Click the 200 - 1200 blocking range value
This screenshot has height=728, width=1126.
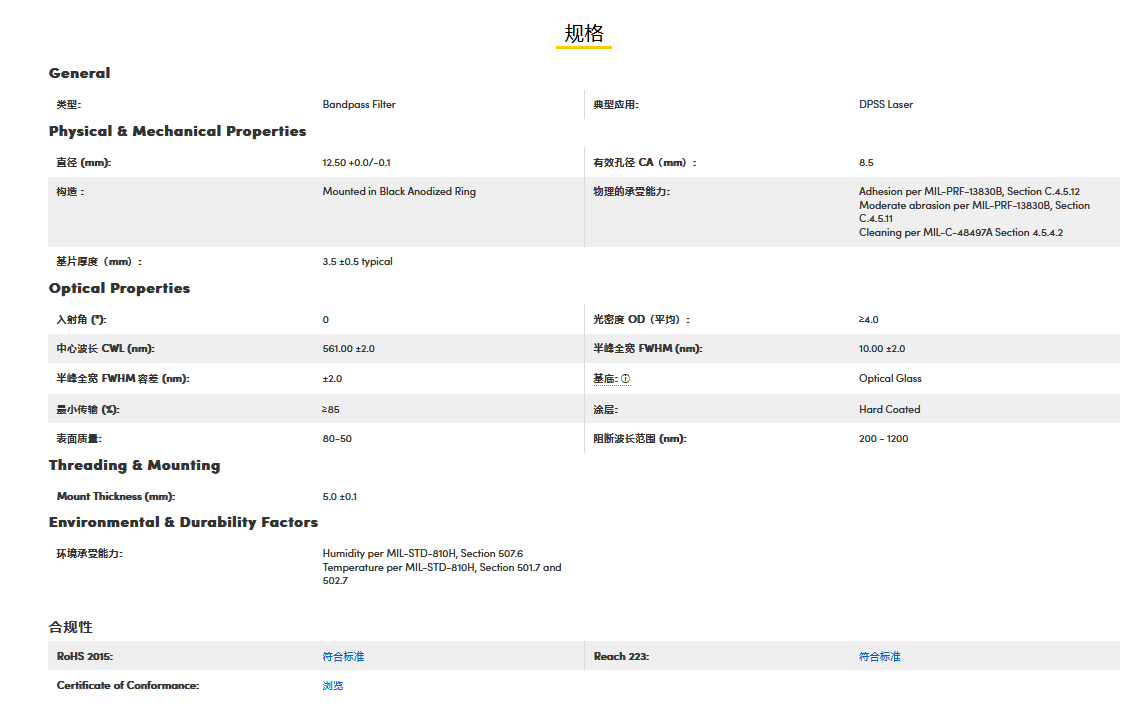click(883, 438)
